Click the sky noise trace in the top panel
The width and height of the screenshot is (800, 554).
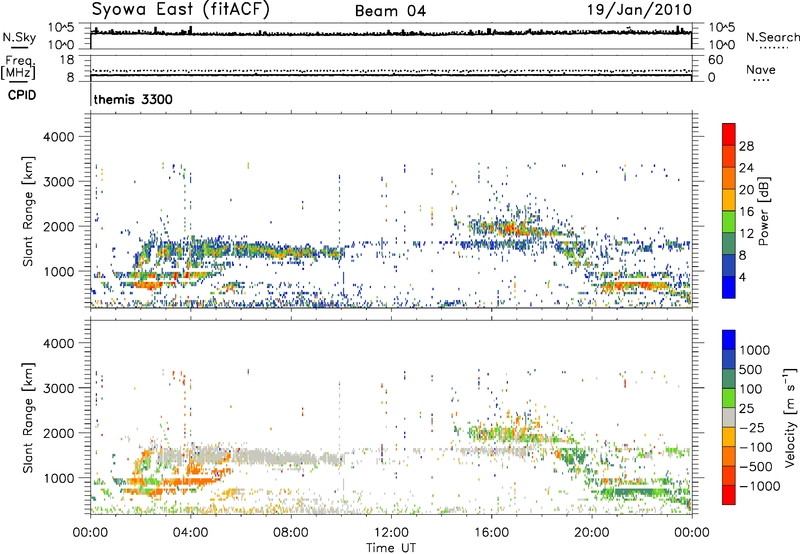pos(391,33)
